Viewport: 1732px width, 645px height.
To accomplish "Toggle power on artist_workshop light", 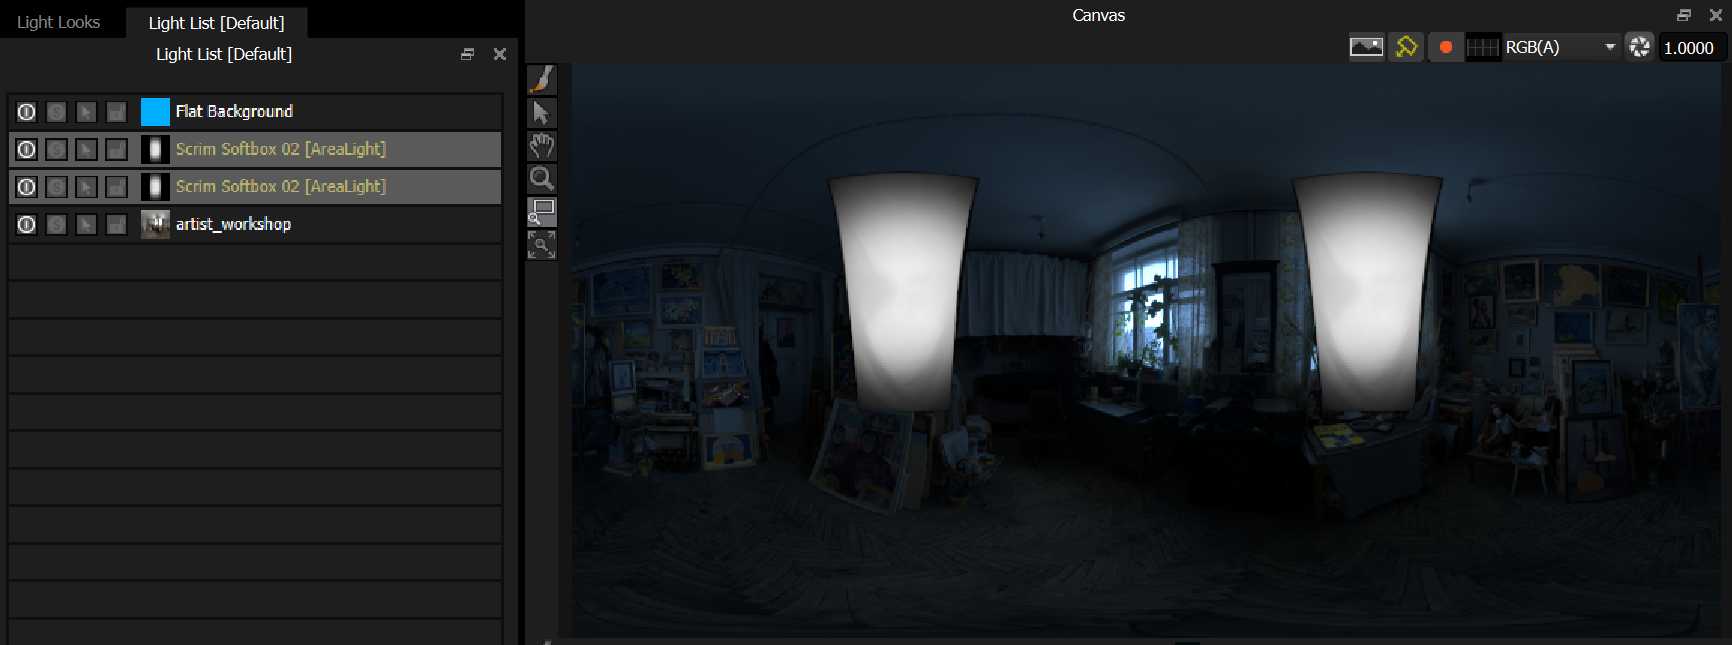I will (27, 224).
